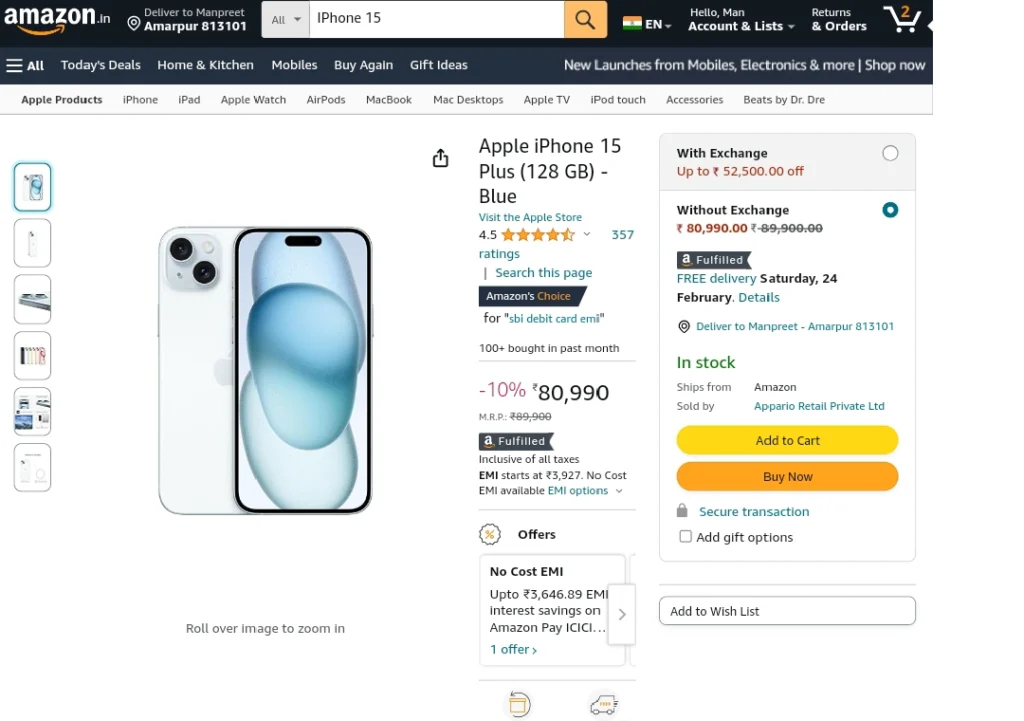Click the delivery location pin icon
The image size is (1024, 721).
click(134, 24)
